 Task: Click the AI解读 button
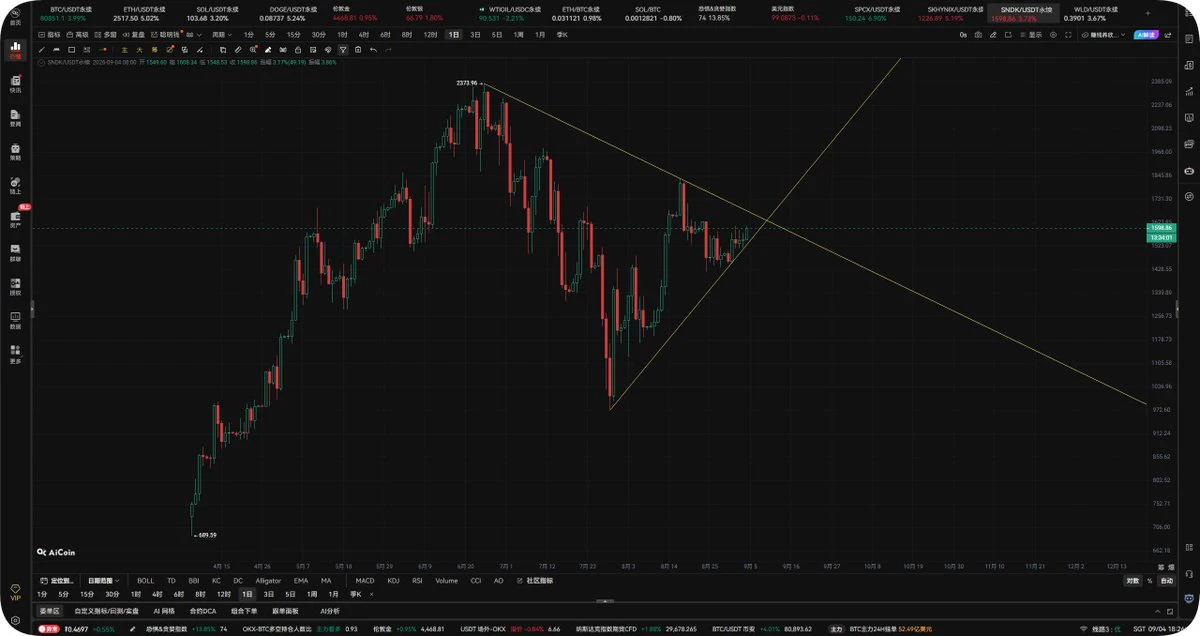click(1146, 35)
